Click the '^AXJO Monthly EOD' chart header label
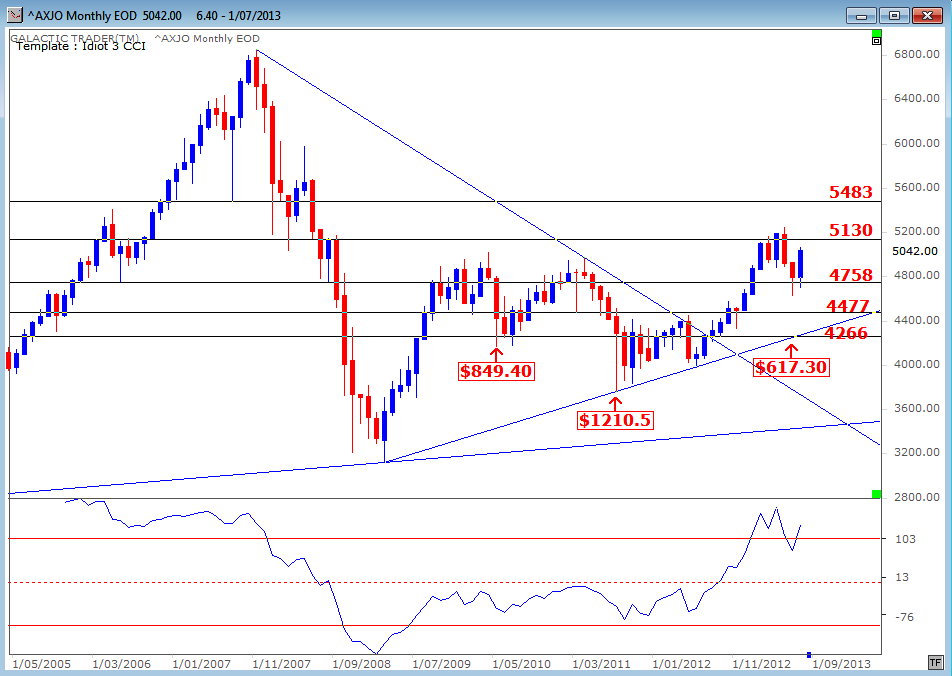This screenshot has height=676, width=952. click(206, 38)
